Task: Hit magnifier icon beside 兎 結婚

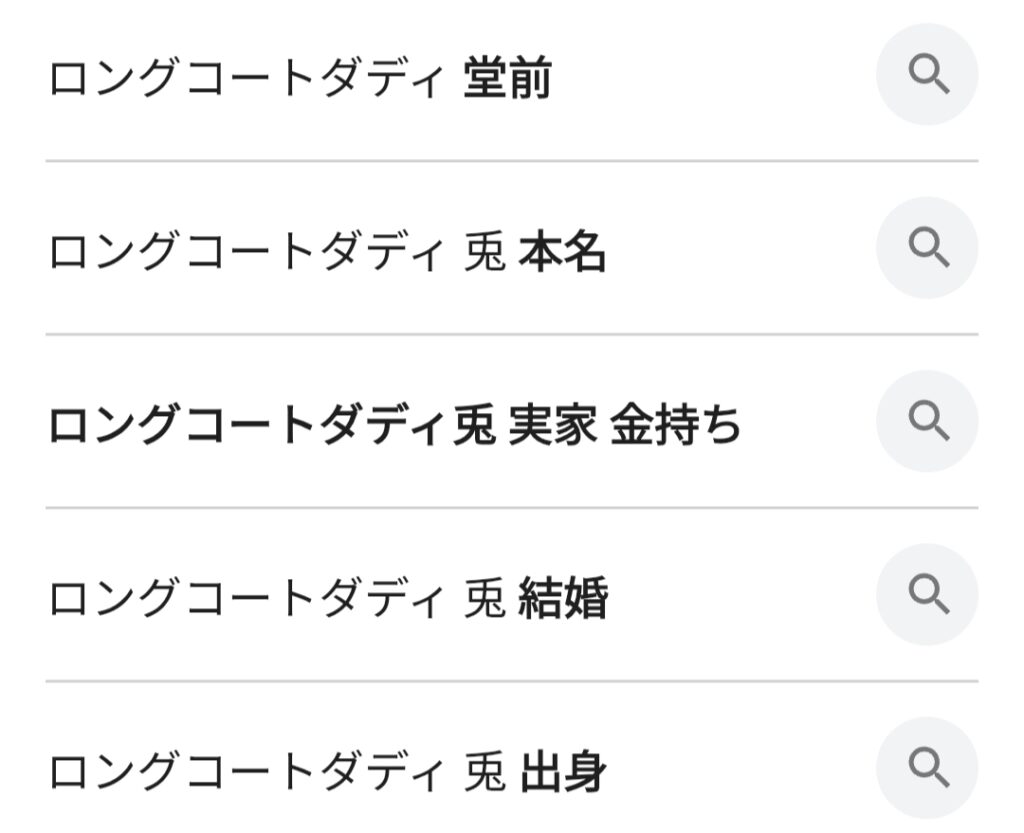Action: pyautogui.click(x=927, y=594)
